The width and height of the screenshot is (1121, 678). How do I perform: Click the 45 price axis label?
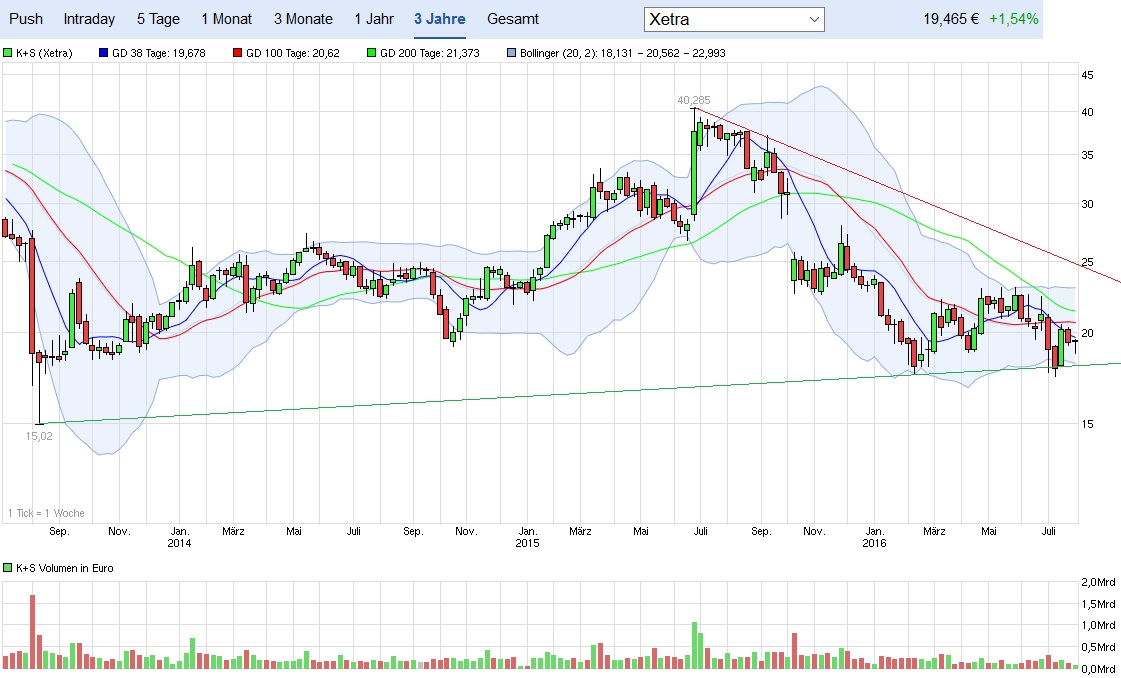[x=1087, y=75]
